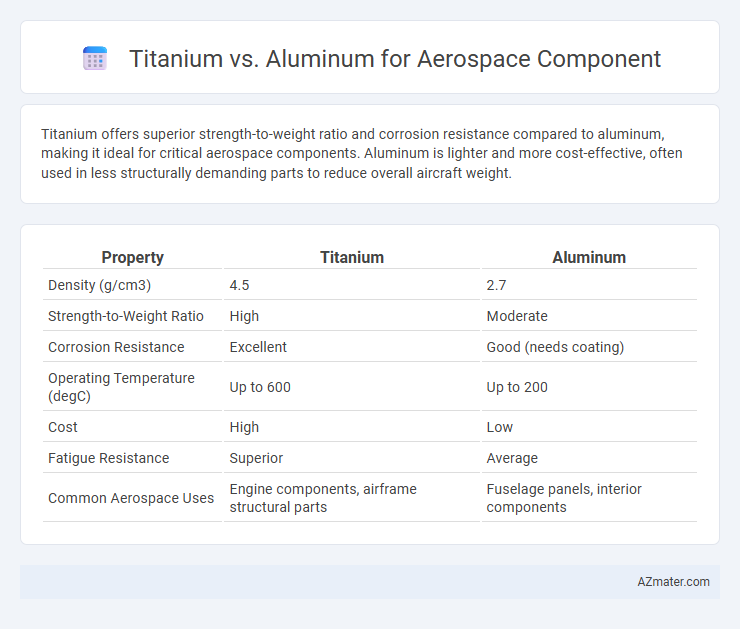The image size is (740, 629).
Task: Click the heading Titanium vs. Aluminum for Aerospace Component
Action: coord(395,59)
